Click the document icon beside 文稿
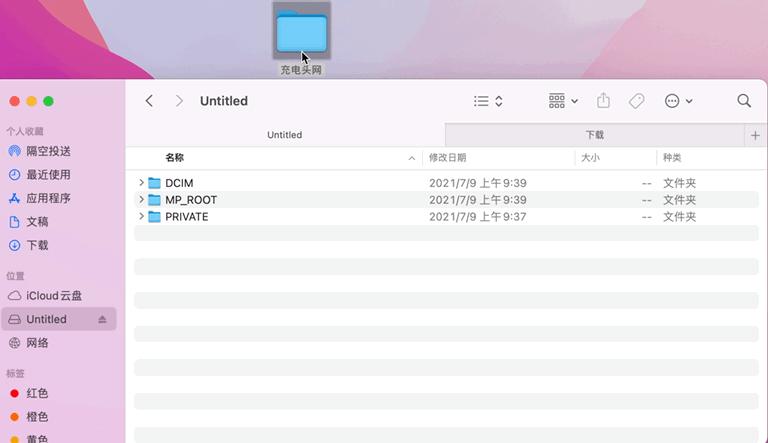Viewport: 768px width, 443px height. [x=15, y=222]
